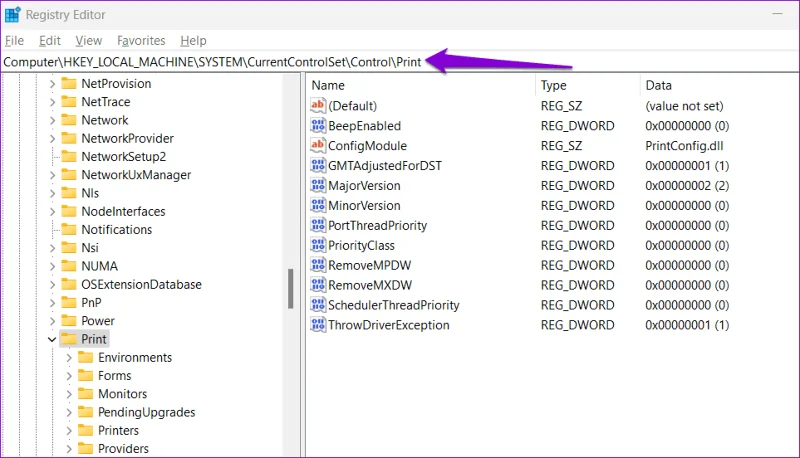The height and width of the screenshot is (458, 800).
Task: Select the Forms subkey label
Action: [115, 375]
